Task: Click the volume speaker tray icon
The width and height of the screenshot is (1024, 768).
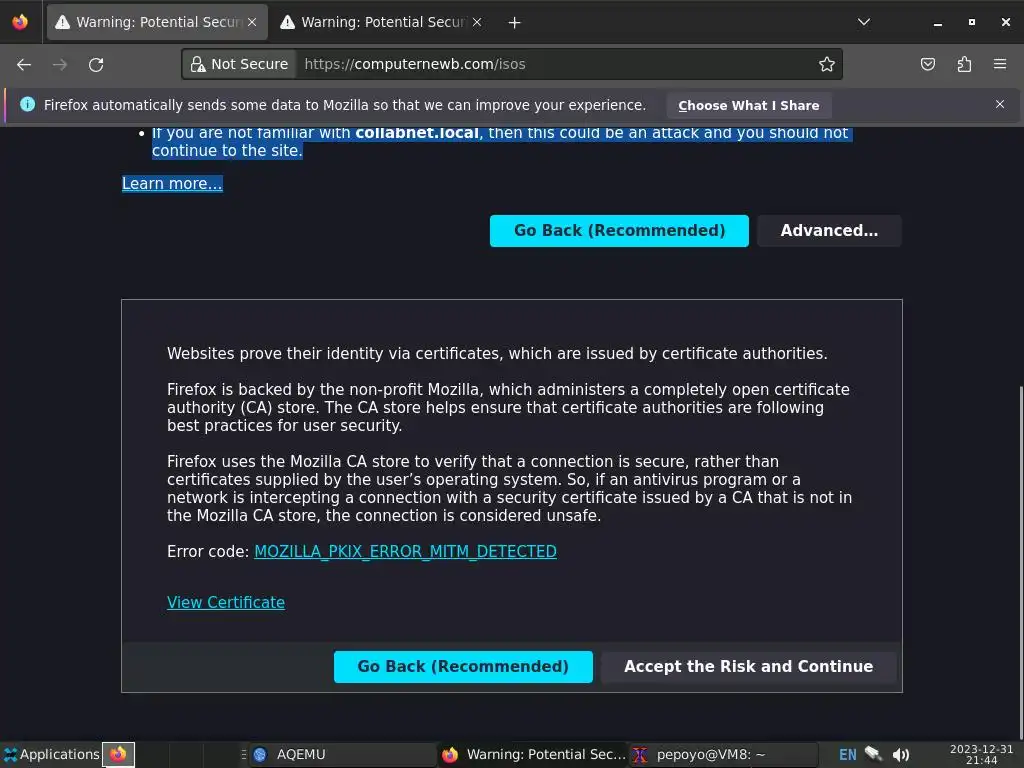Action: tap(901, 755)
